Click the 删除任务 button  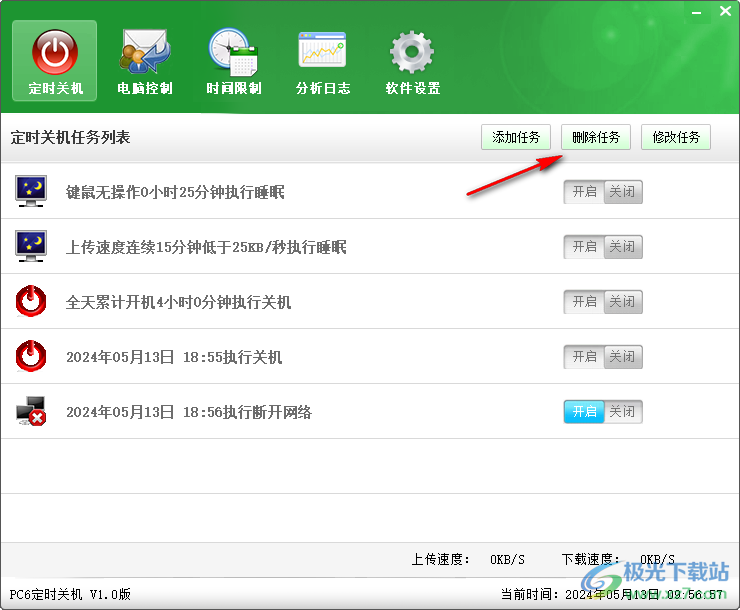point(596,137)
